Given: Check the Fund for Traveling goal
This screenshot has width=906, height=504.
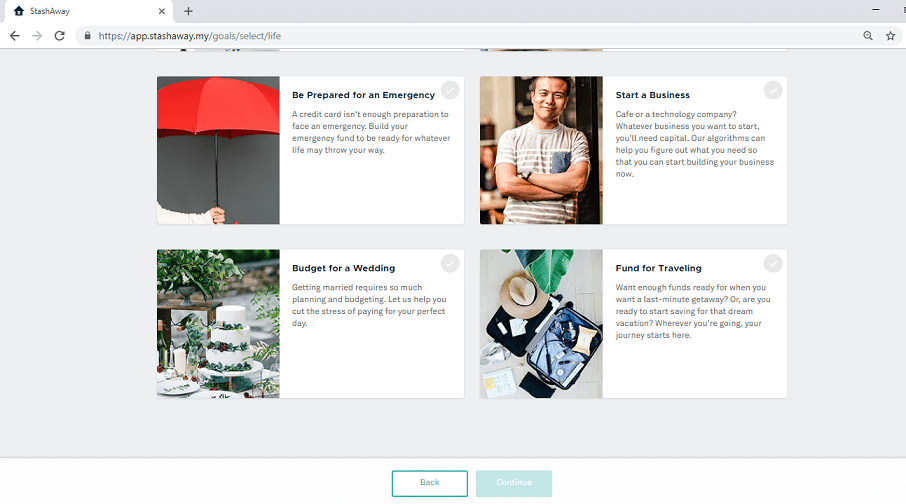Looking at the screenshot, I should click(773, 263).
